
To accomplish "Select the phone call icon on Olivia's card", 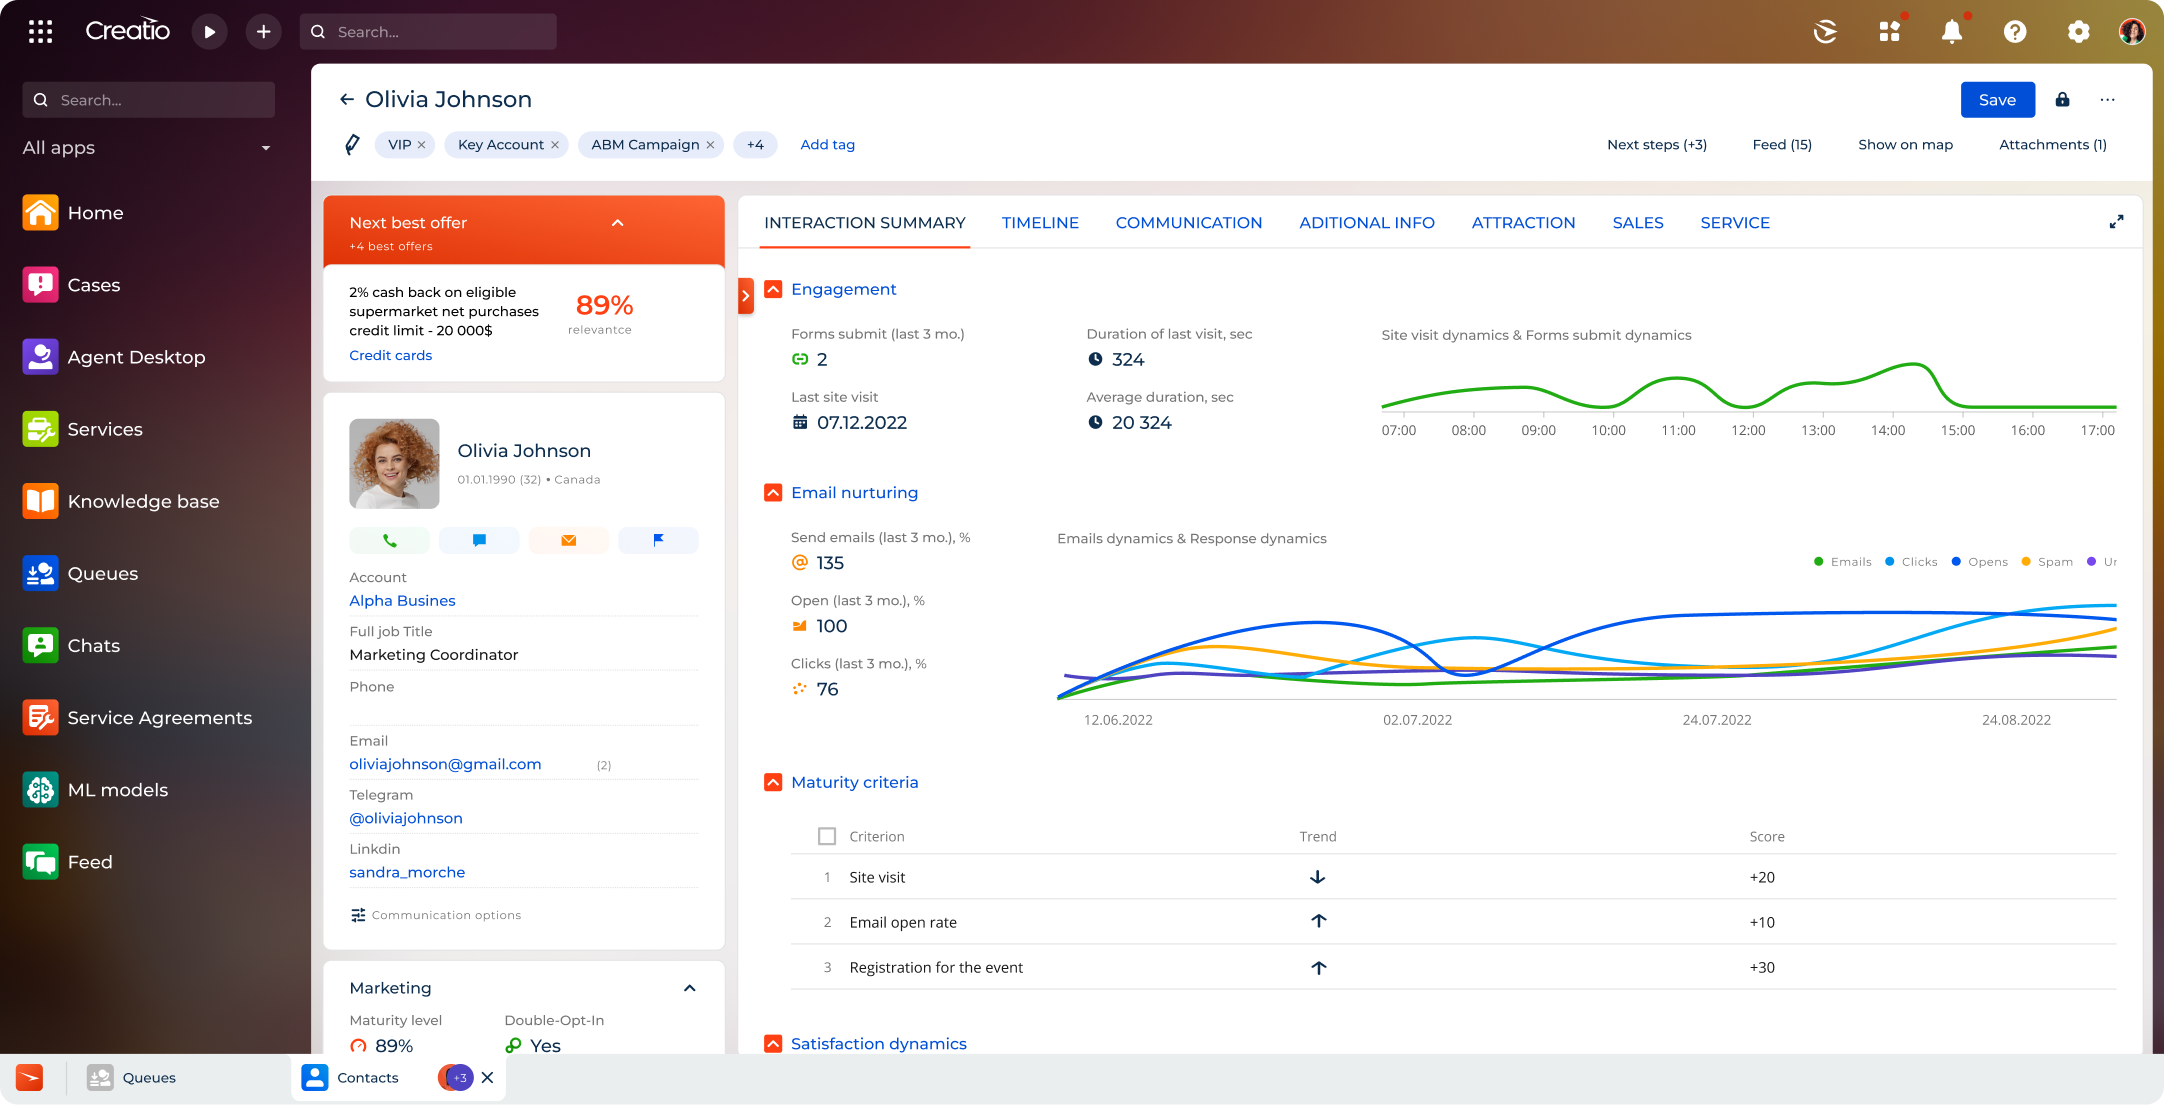I will [x=390, y=540].
